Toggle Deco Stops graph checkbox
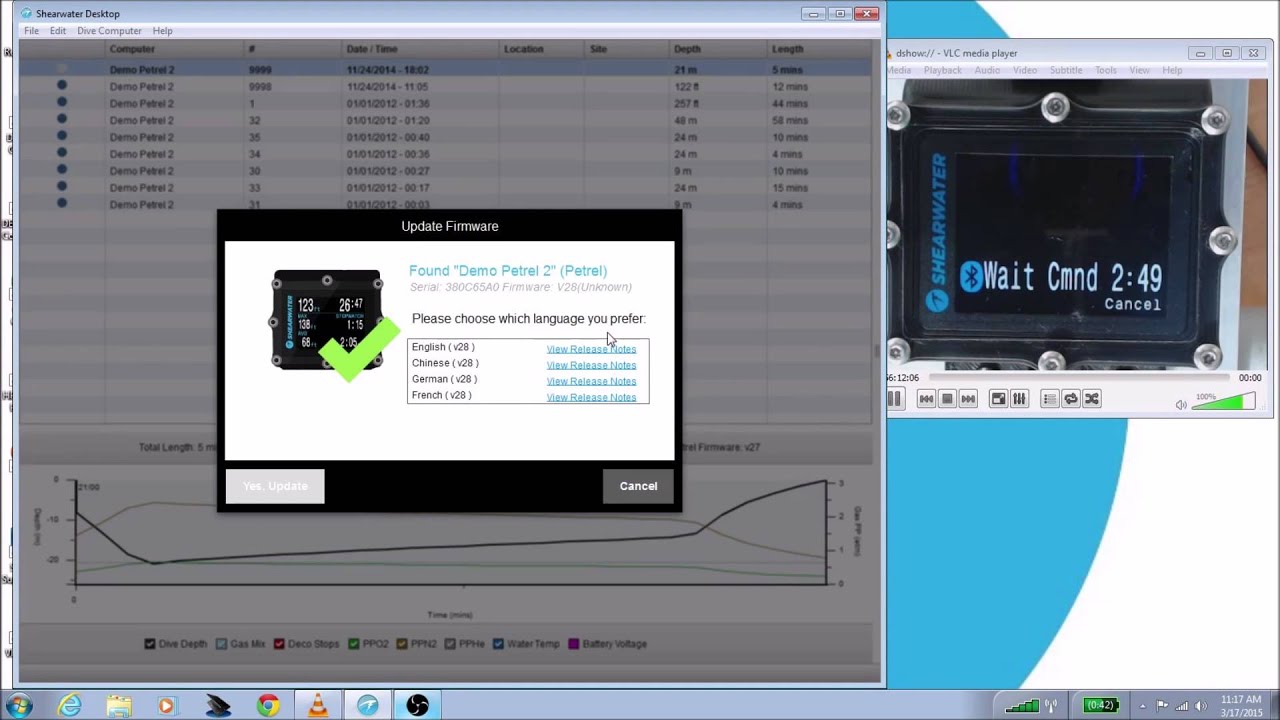 (279, 644)
